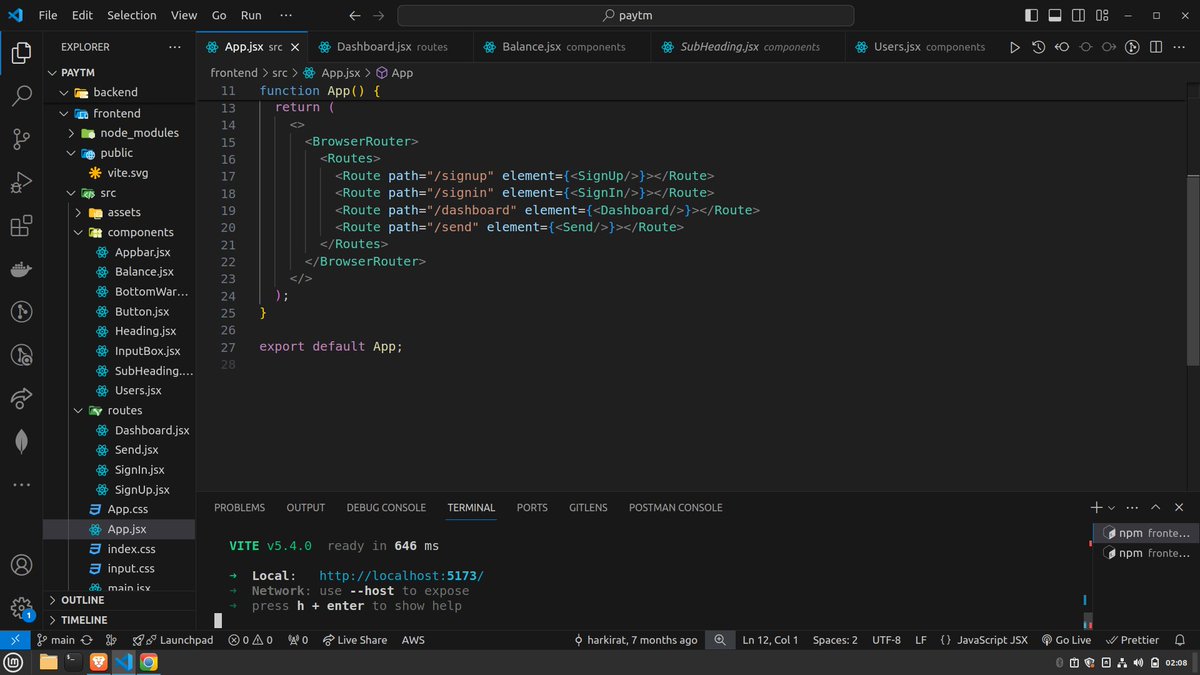Viewport: 1200px width, 675px height.
Task: Open remote window indicator in status bar
Action: click(x=16, y=640)
